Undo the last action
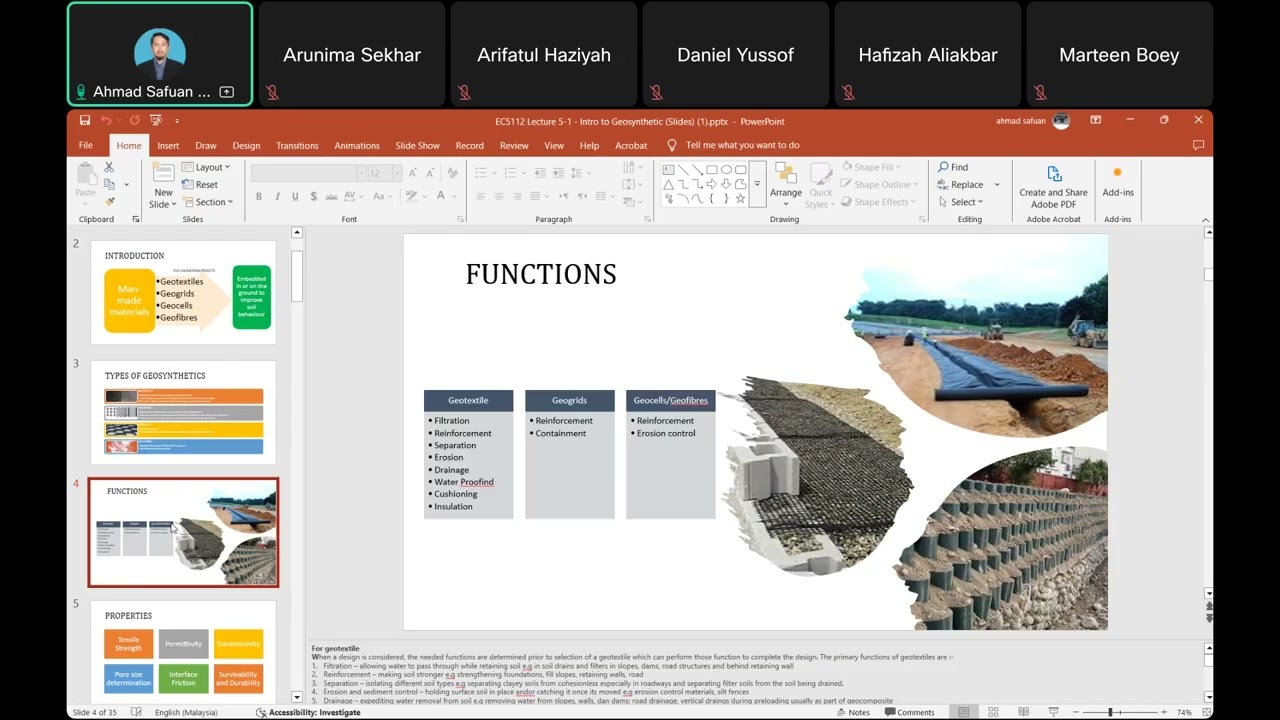1280x720 pixels. [106, 121]
